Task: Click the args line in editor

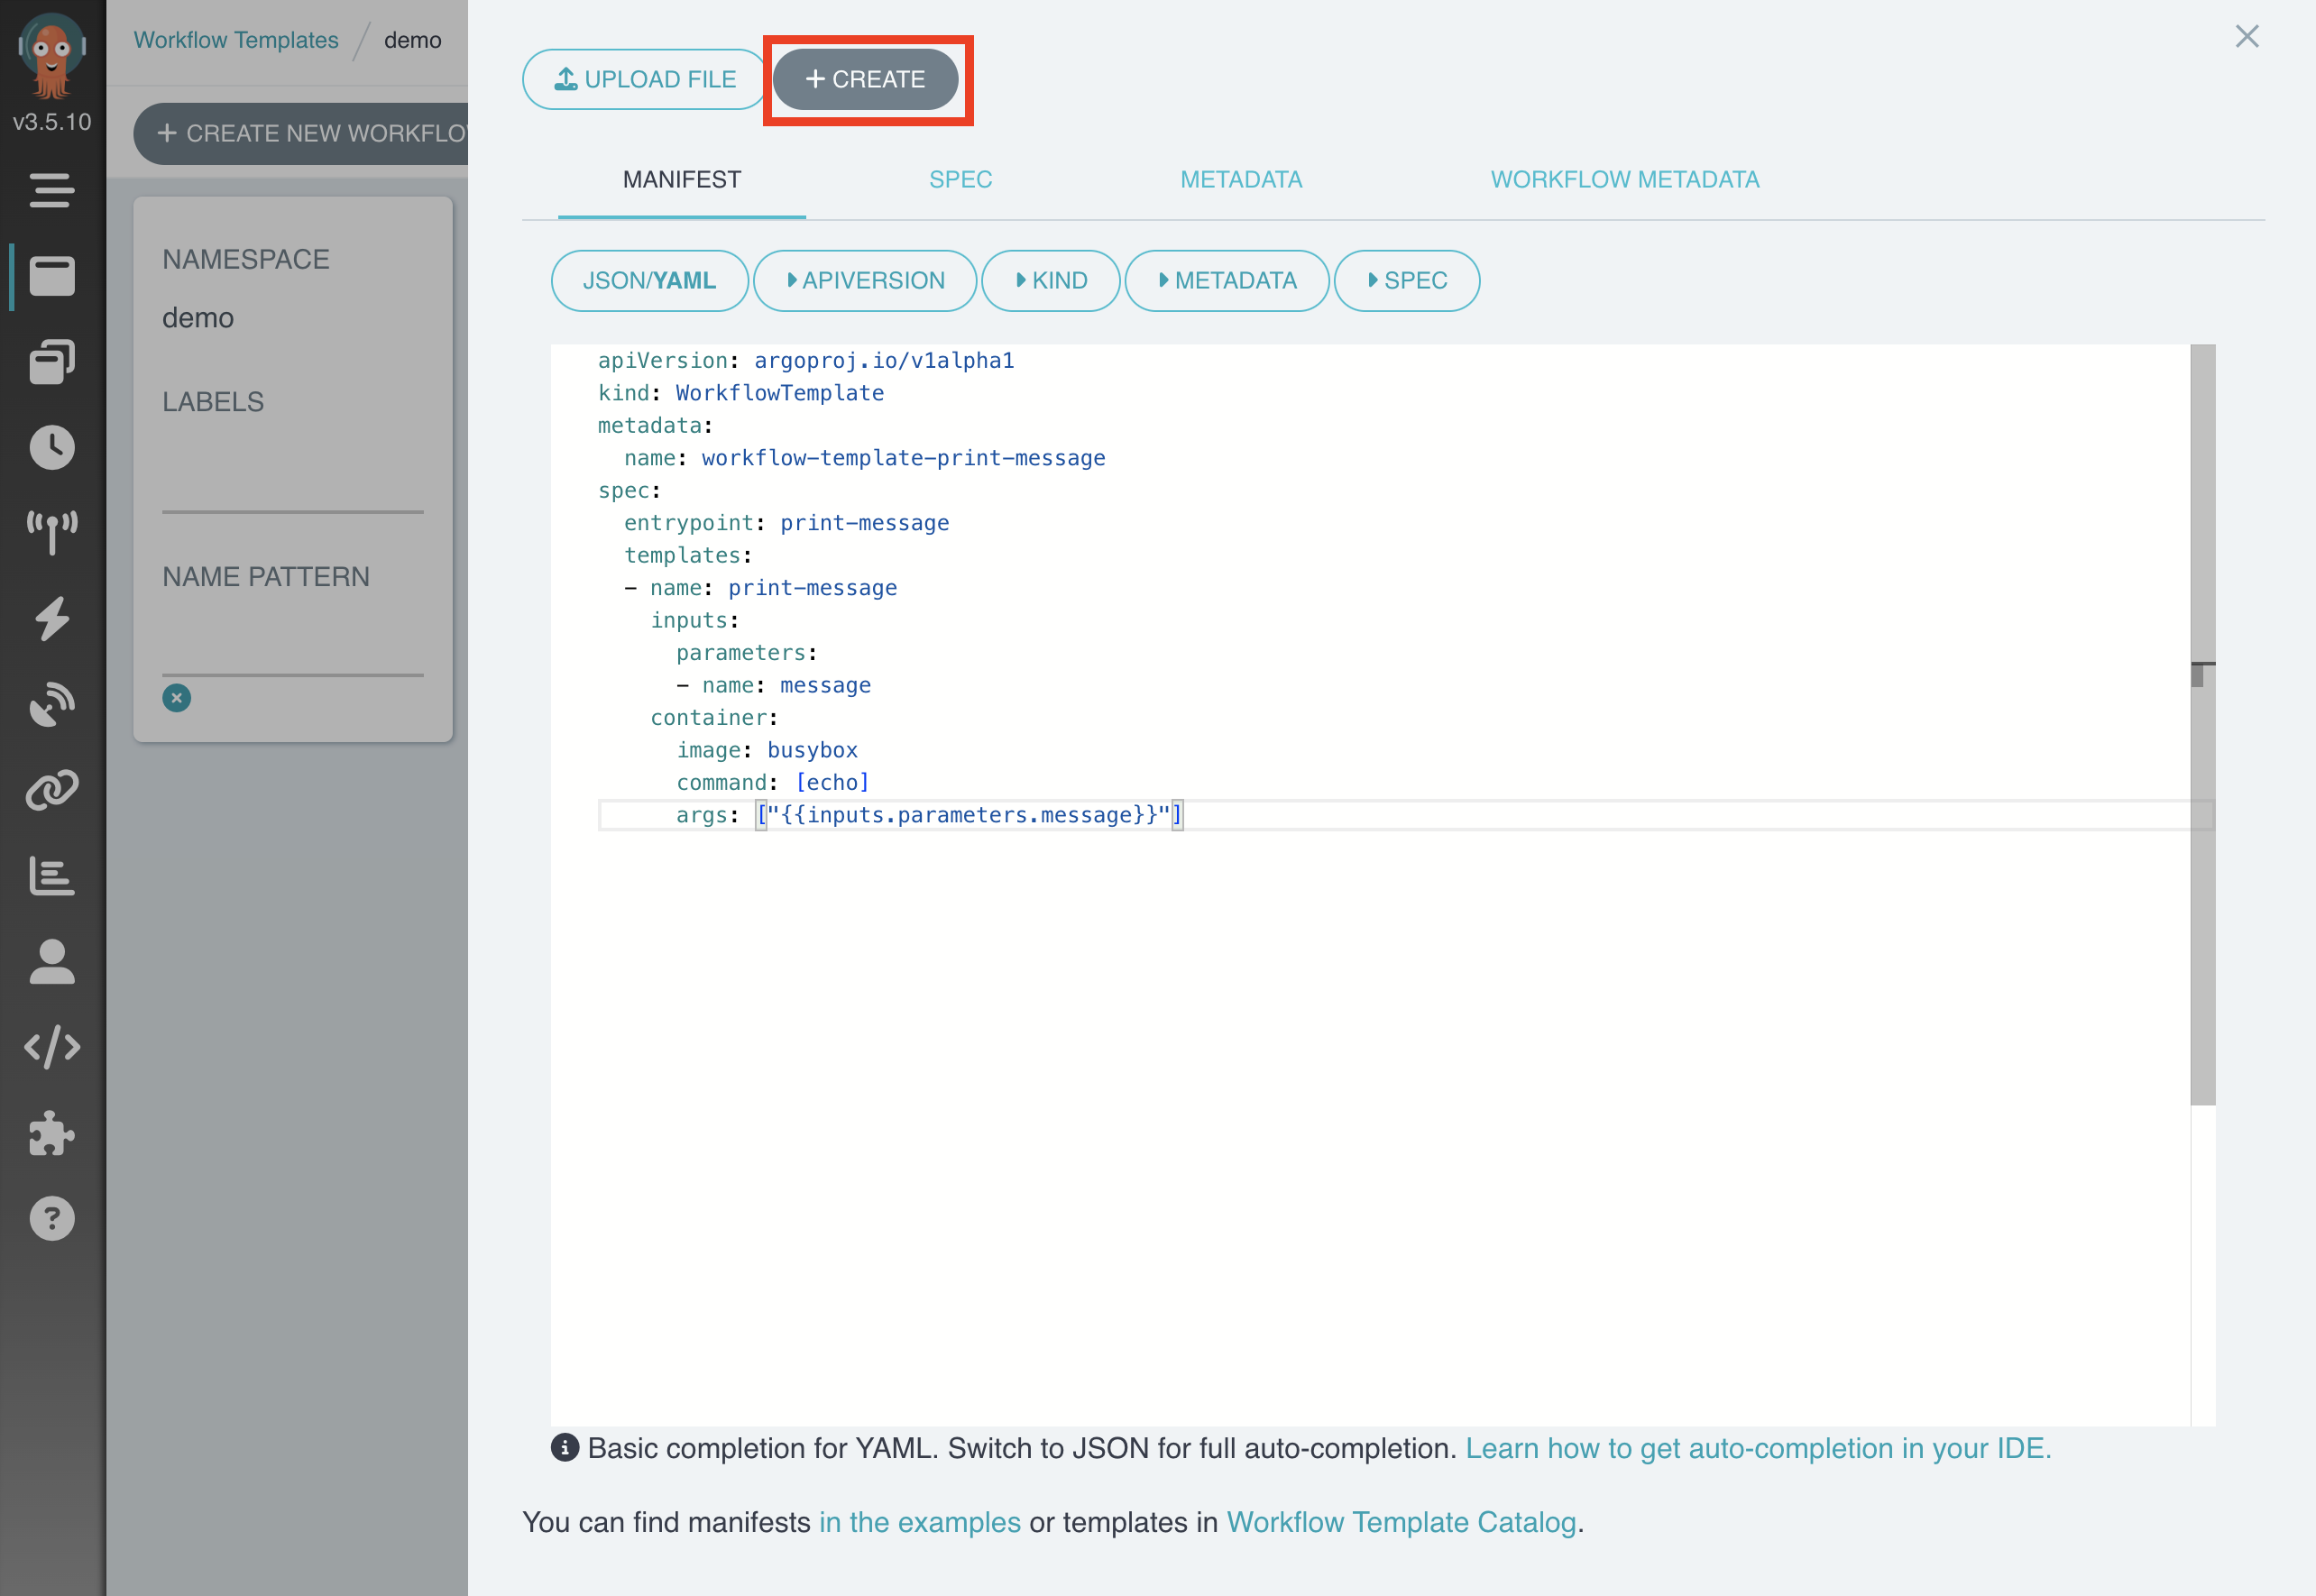Action: [x=929, y=816]
